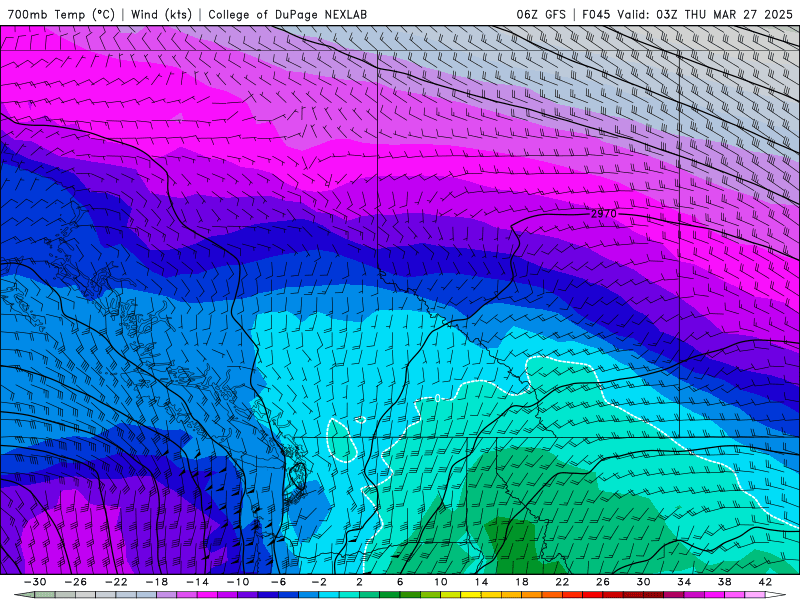Select the "College of DuPage NEXLAB" credit text
The width and height of the screenshot is (800, 600).
coord(287,14)
